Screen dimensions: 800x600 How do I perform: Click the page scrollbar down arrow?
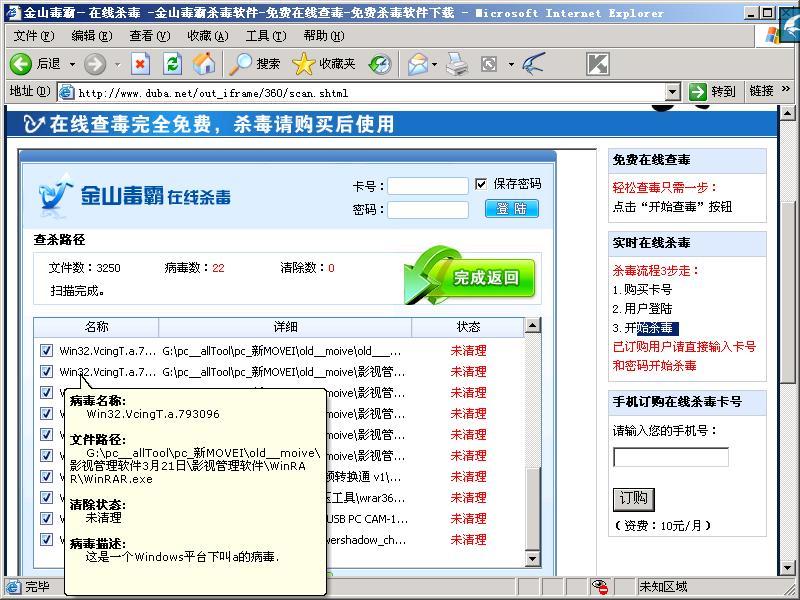(788, 567)
